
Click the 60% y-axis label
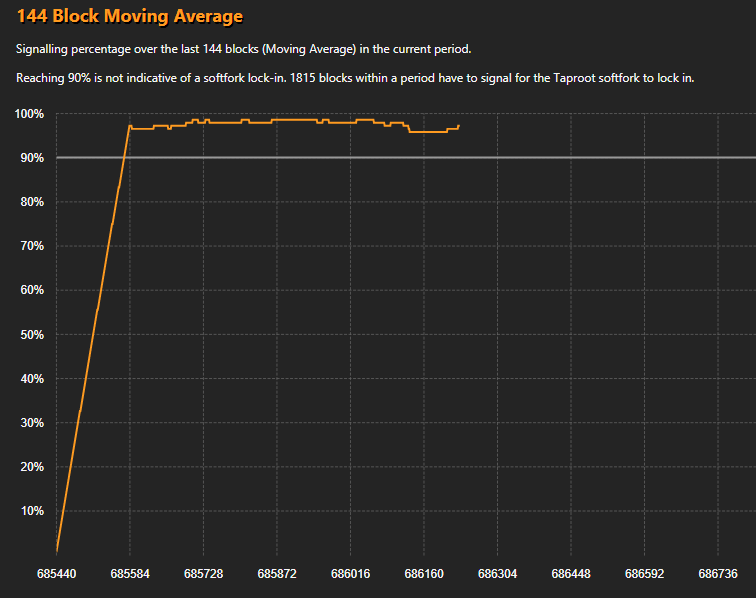tap(32, 290)
